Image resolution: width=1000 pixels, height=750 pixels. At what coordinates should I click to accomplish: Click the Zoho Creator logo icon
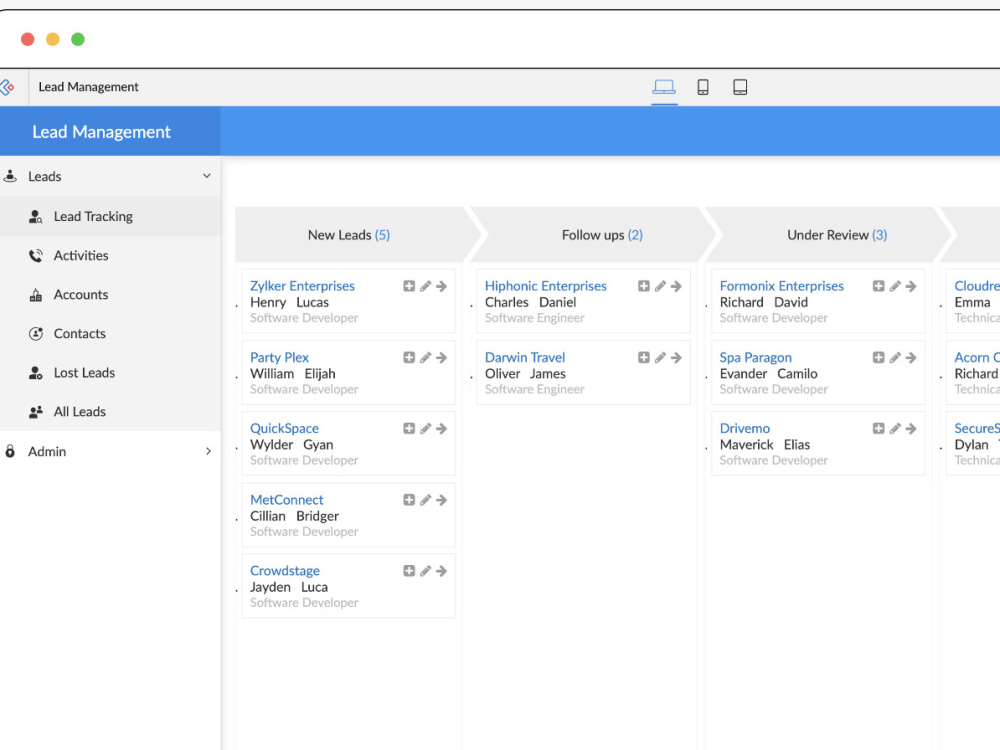[7, 87]
